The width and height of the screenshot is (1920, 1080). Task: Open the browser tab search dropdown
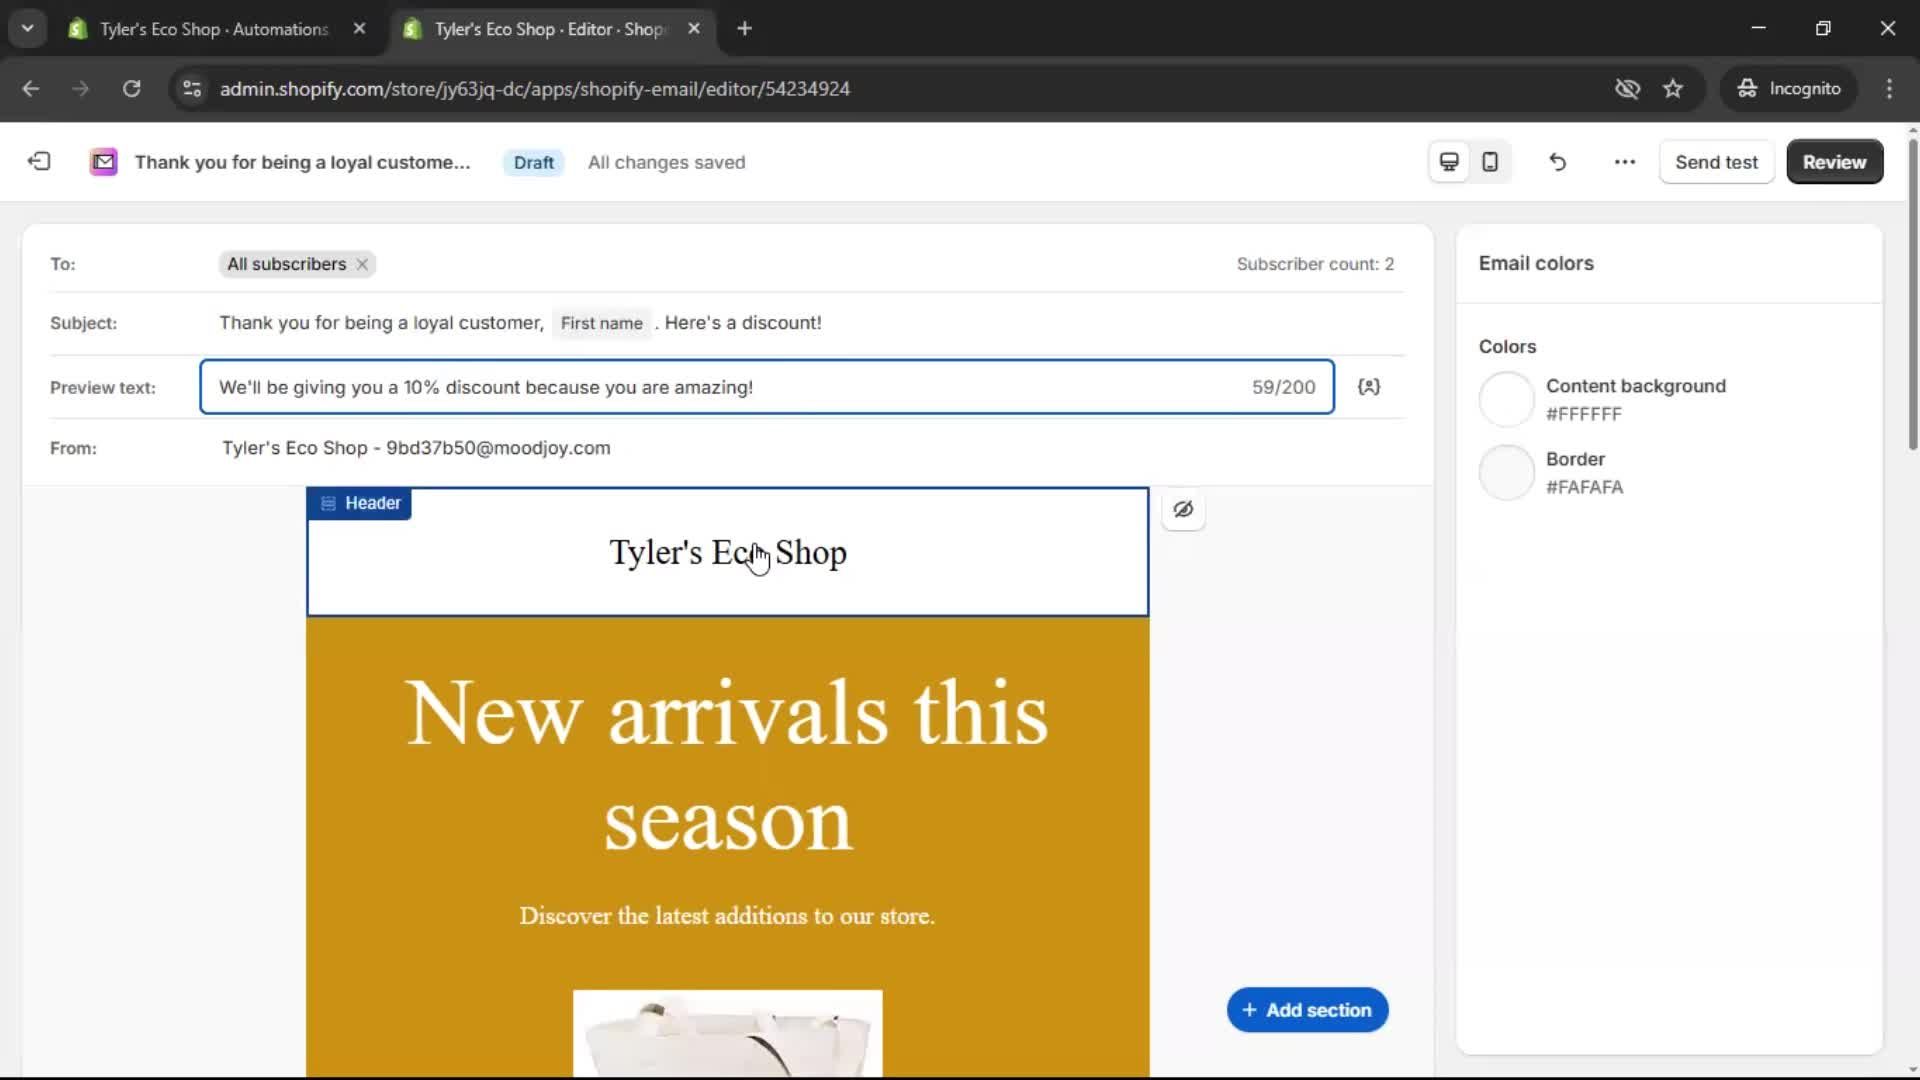[27, 28]
